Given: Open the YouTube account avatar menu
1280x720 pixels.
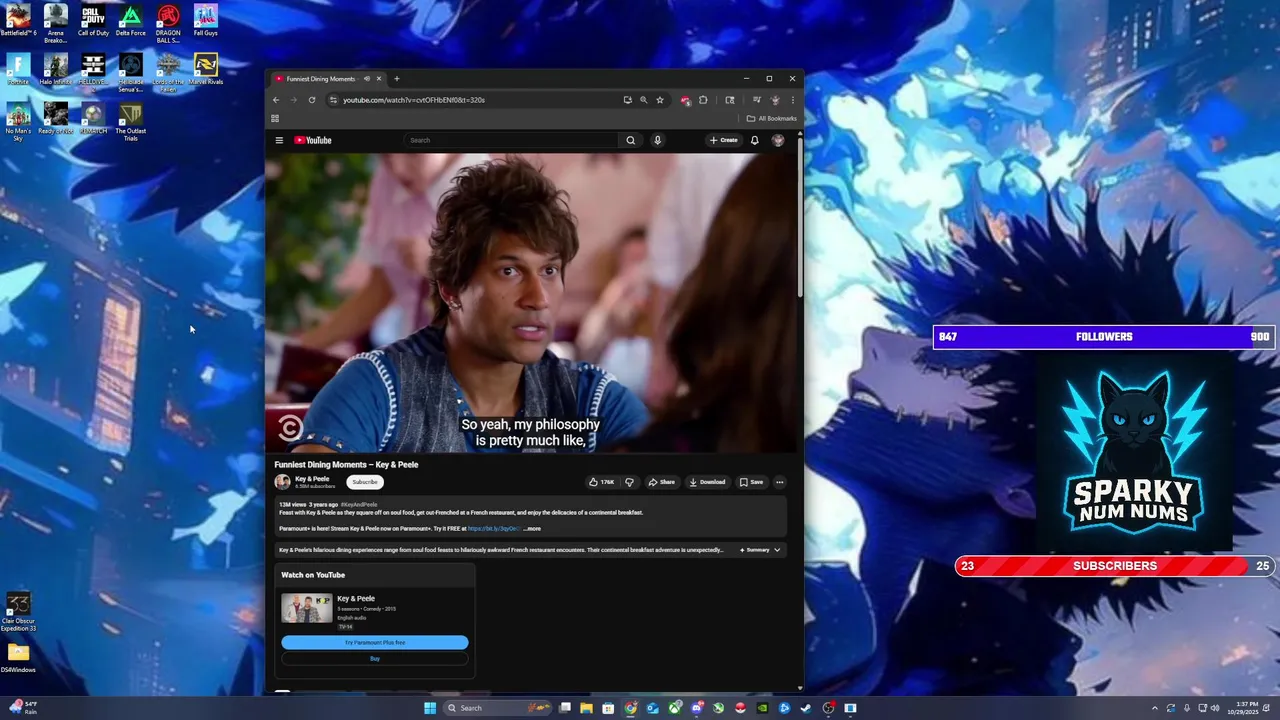Looking at the screenshot, I should coord(778,140).
